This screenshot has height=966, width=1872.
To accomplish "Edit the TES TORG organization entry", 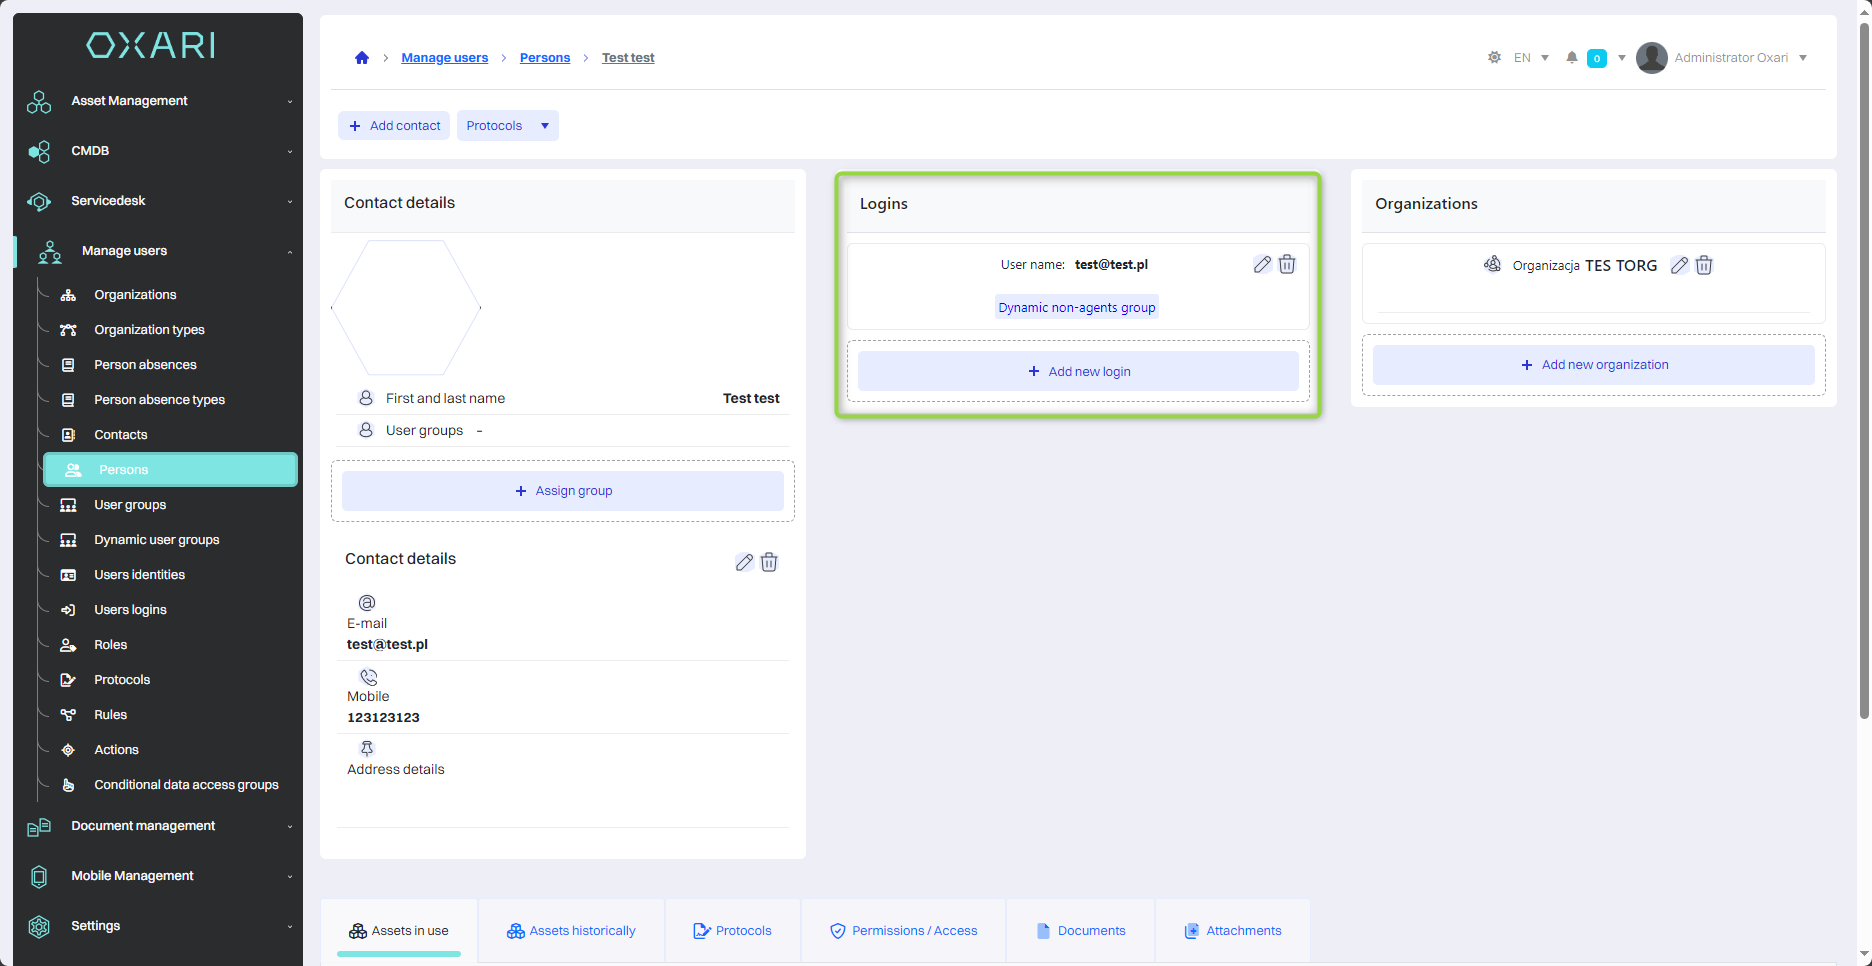I will (x=1679, y=266).
